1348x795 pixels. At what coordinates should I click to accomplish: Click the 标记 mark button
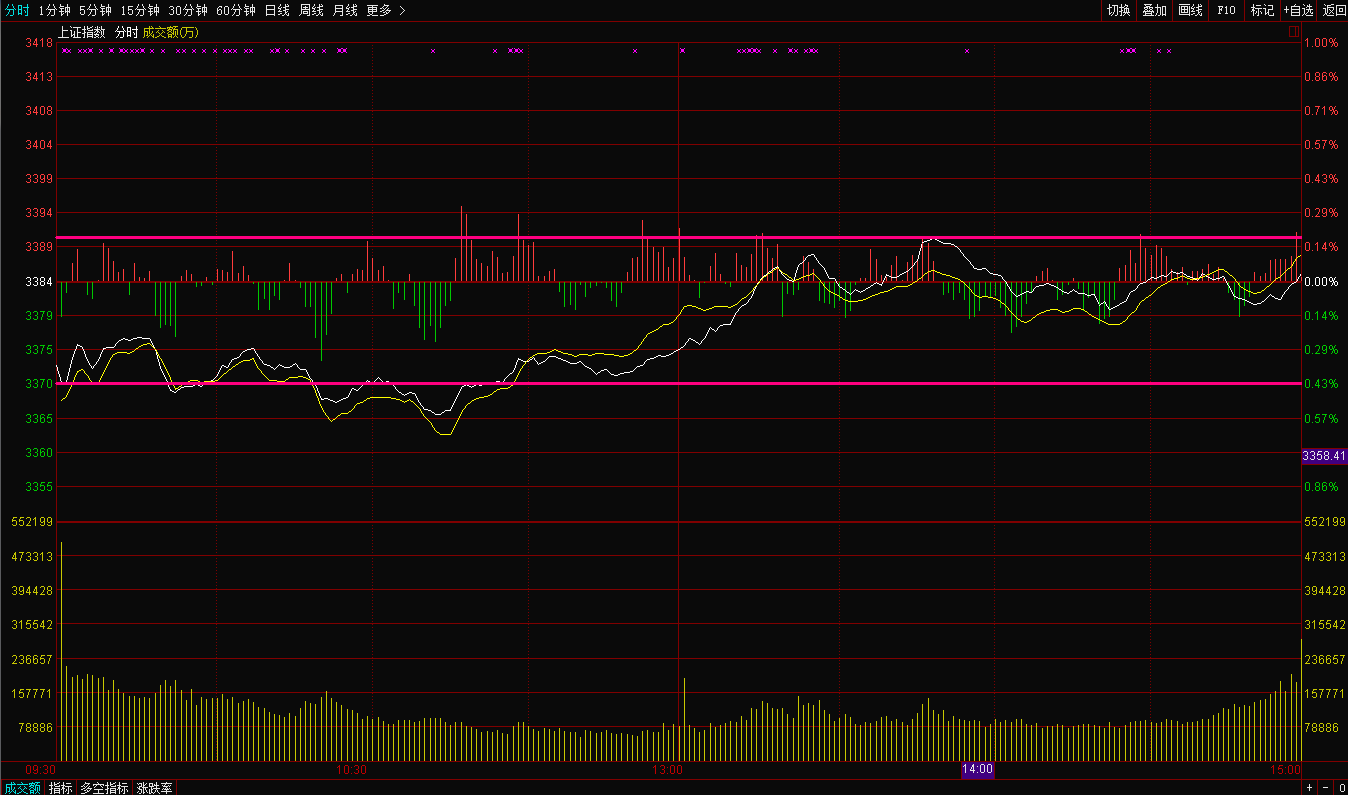pos(1262,10)
